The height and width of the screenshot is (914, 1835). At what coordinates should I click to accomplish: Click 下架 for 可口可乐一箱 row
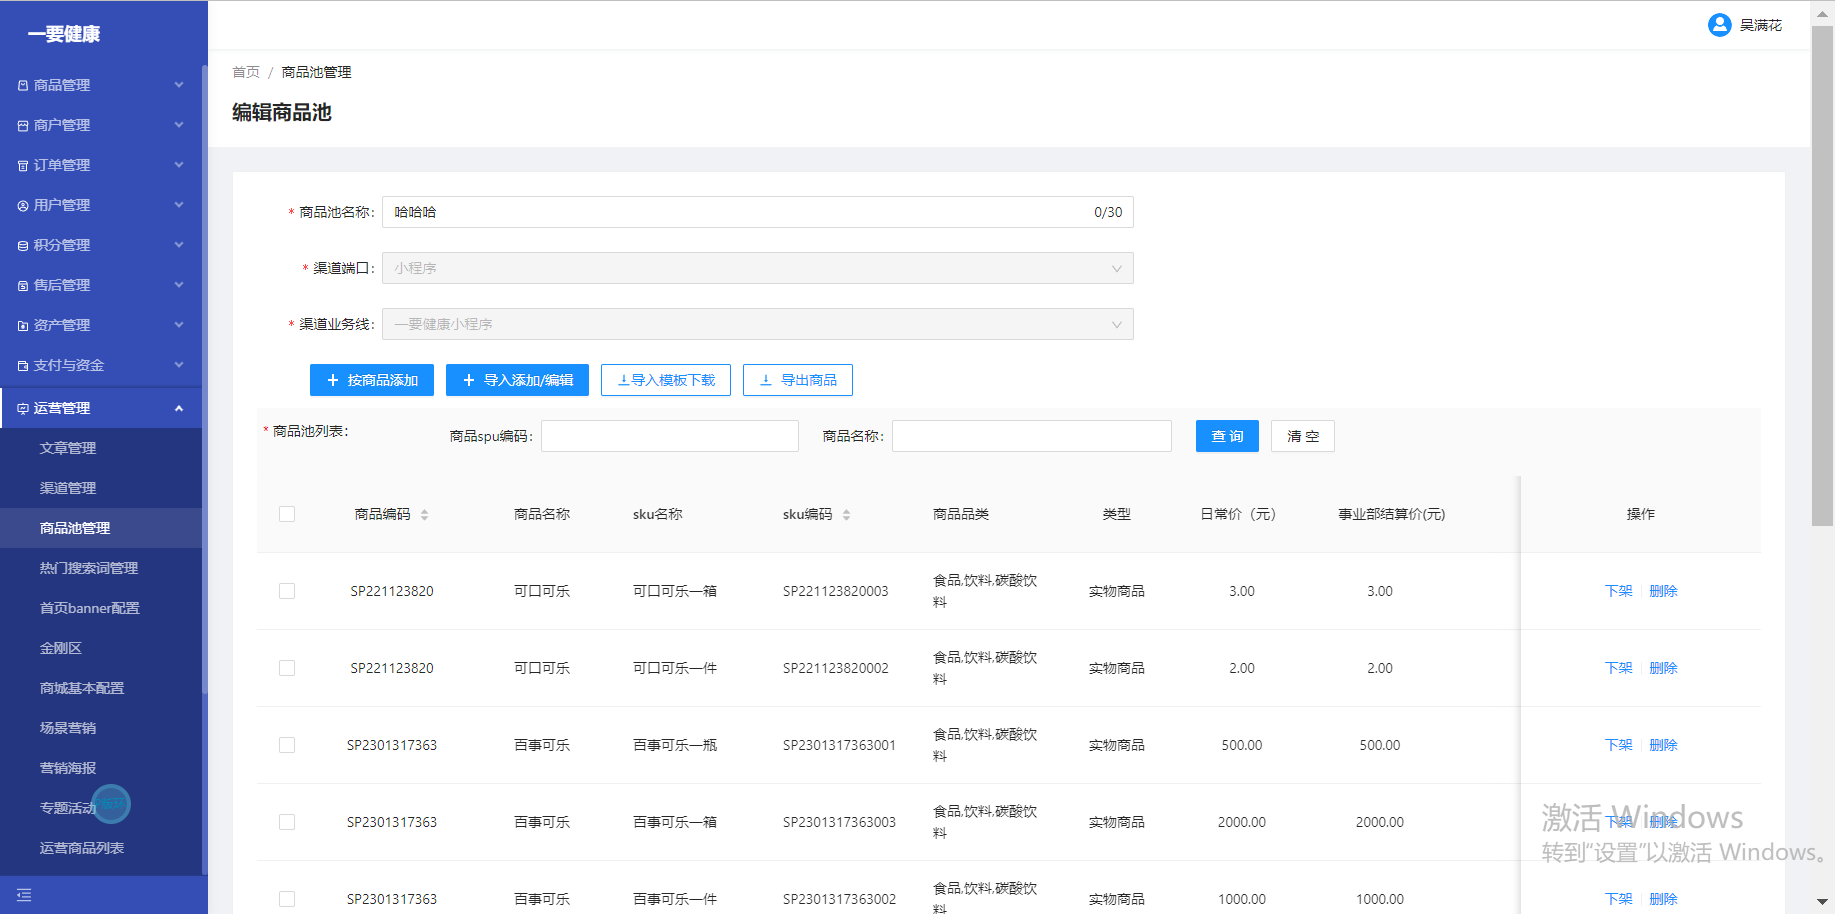click(x=1618, y=591)
